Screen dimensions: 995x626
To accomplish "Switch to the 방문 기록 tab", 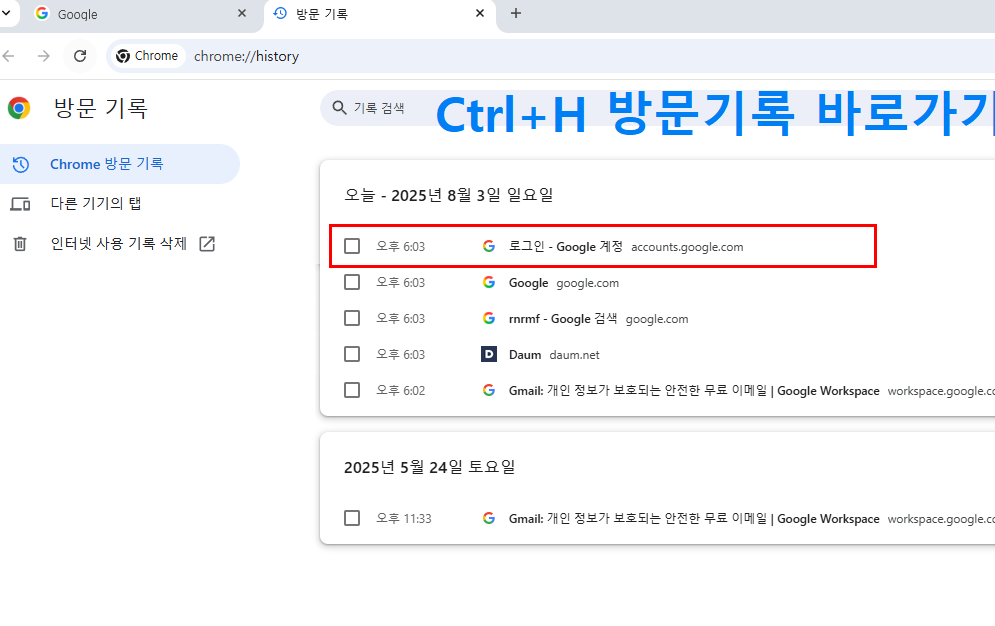I will point(379,14).
